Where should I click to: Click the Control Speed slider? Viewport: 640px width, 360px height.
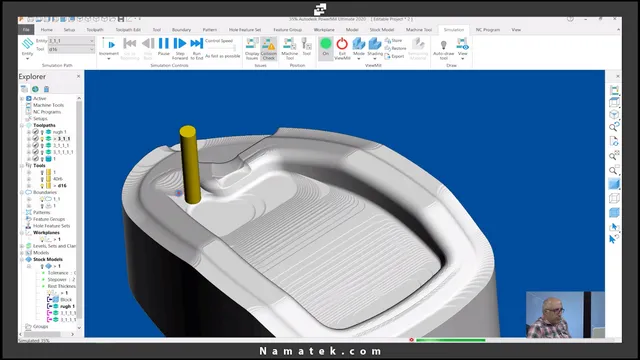[221, 48]
